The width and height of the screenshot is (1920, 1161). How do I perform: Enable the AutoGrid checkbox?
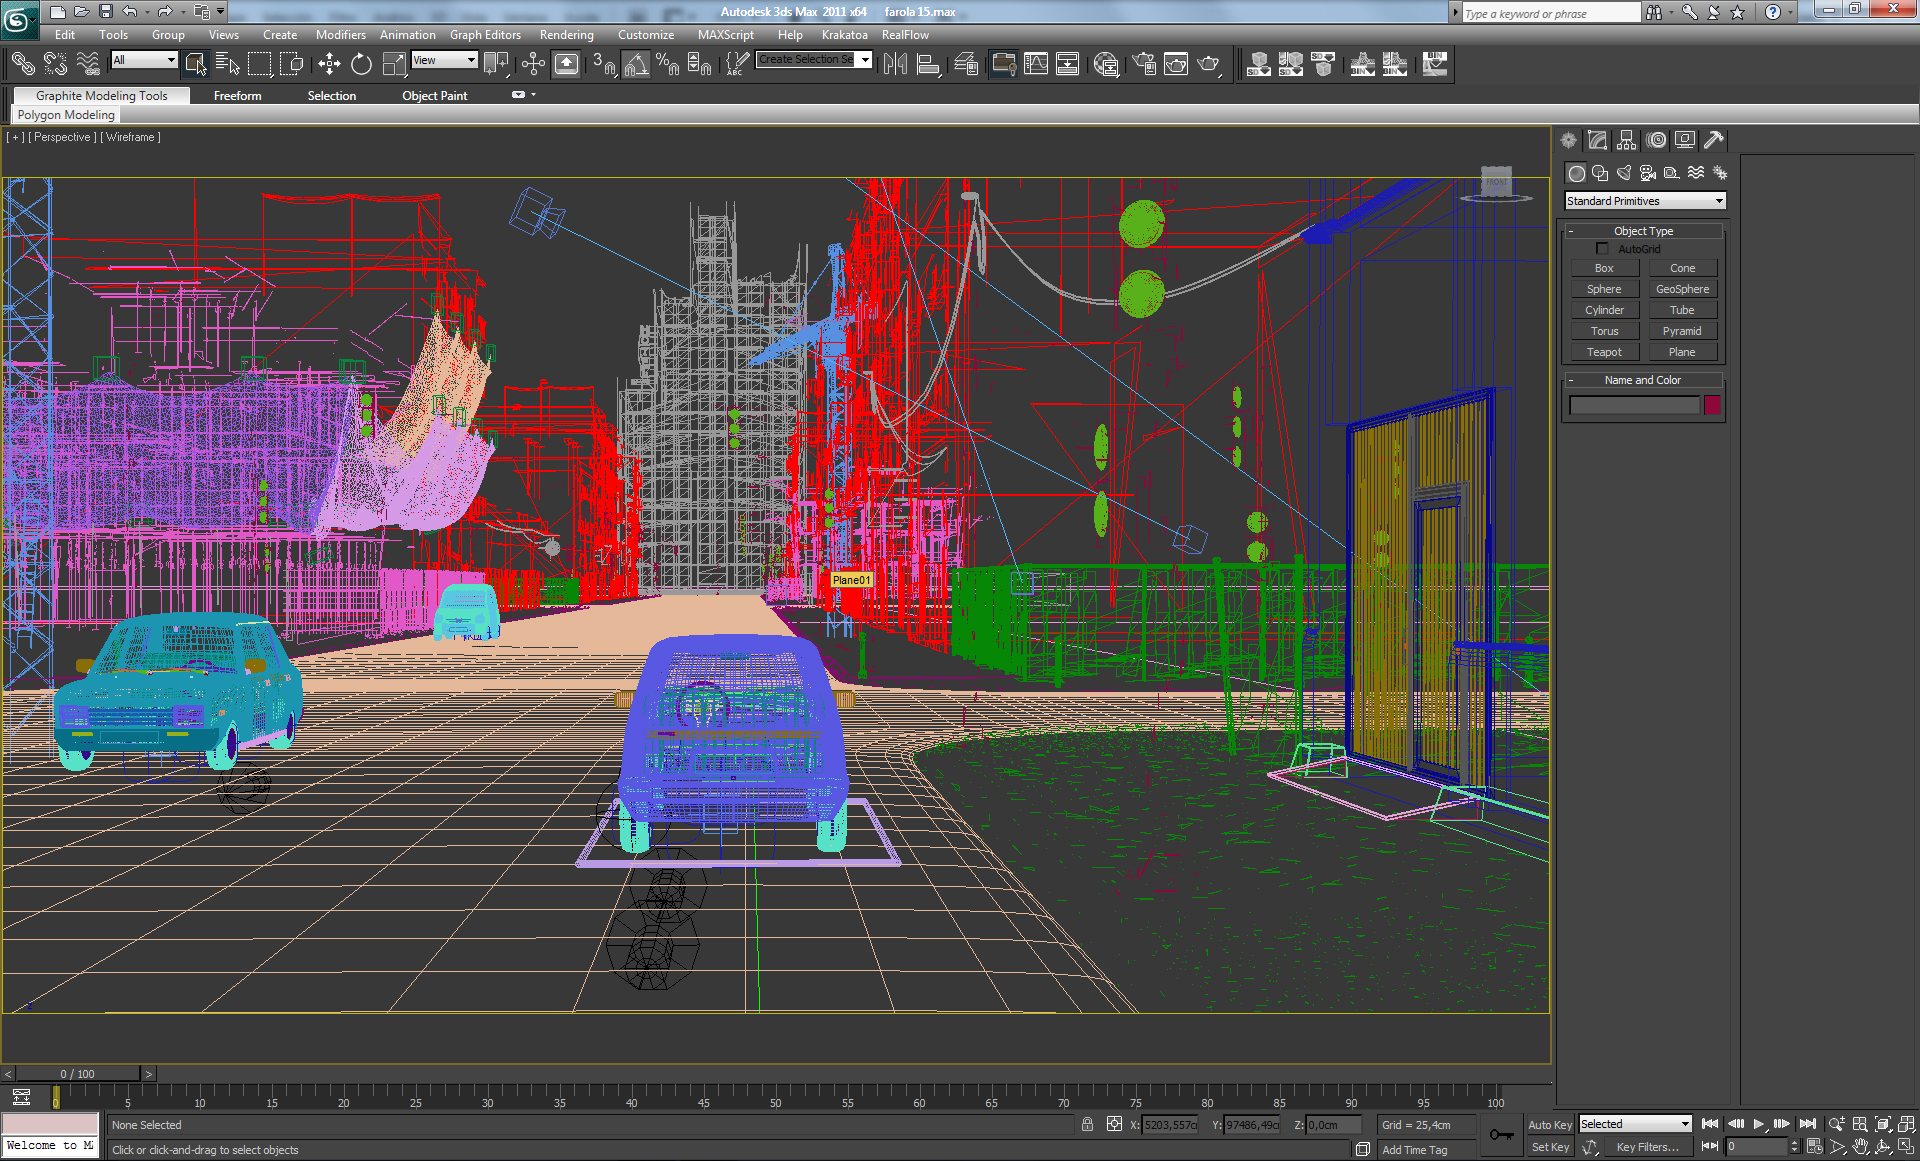click(x=1602, y=249)
